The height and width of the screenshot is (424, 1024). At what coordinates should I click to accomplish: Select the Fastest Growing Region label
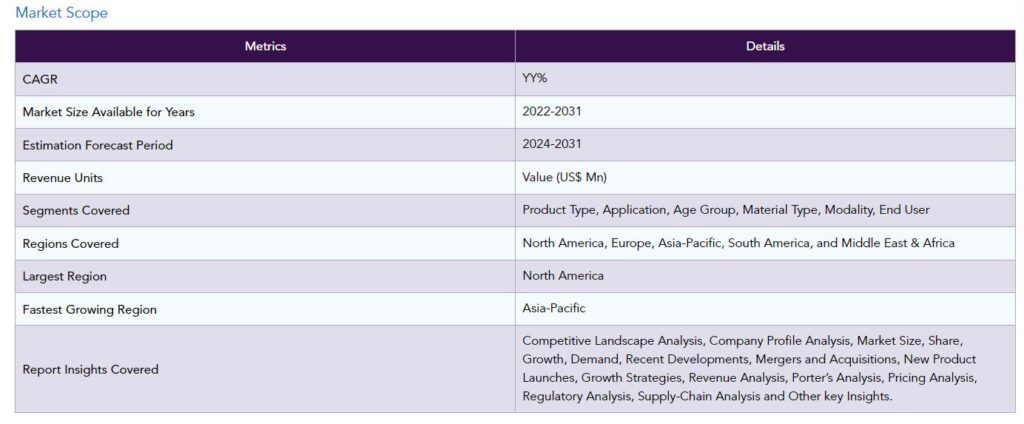click(89, 310)
